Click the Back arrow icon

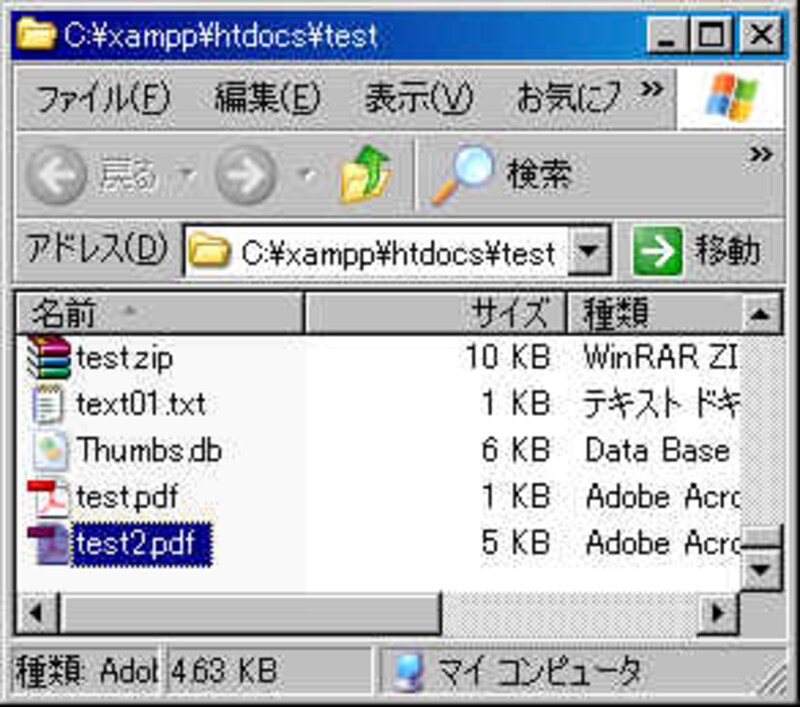(56, 175)
